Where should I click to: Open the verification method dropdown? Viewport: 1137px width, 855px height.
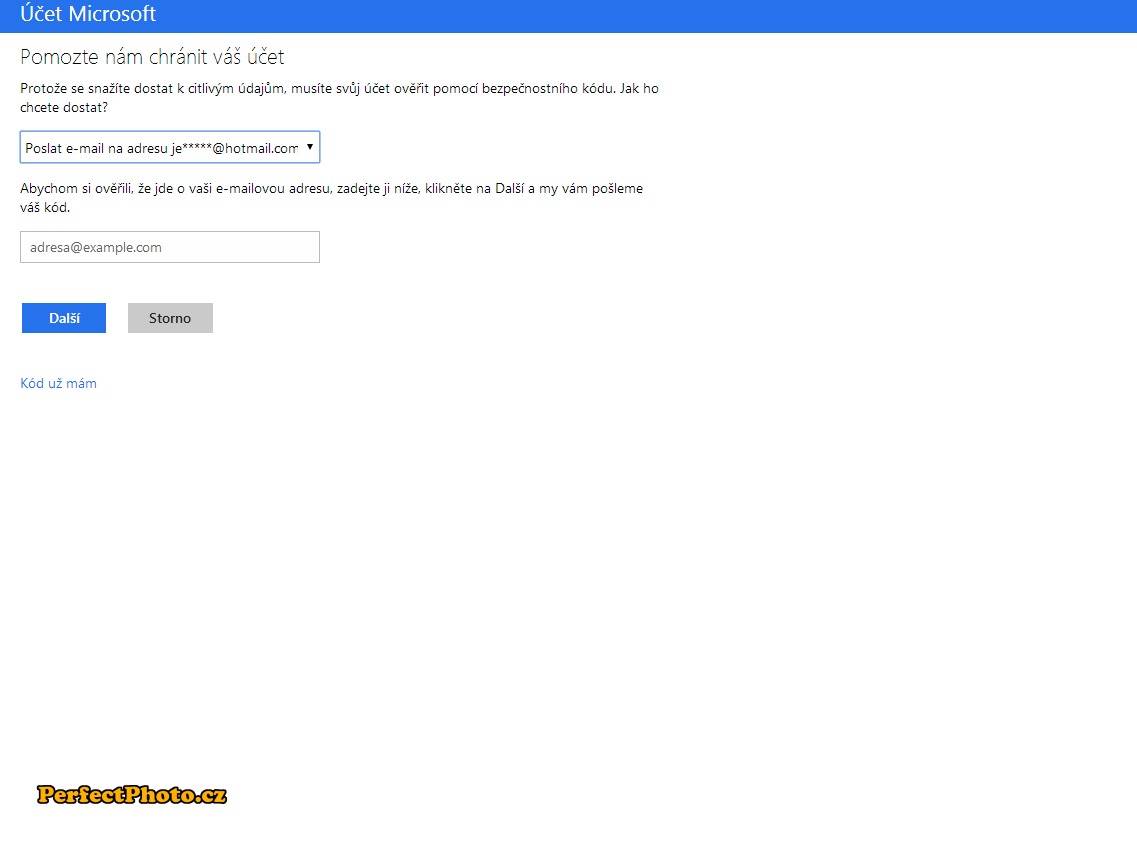point(170,147)
